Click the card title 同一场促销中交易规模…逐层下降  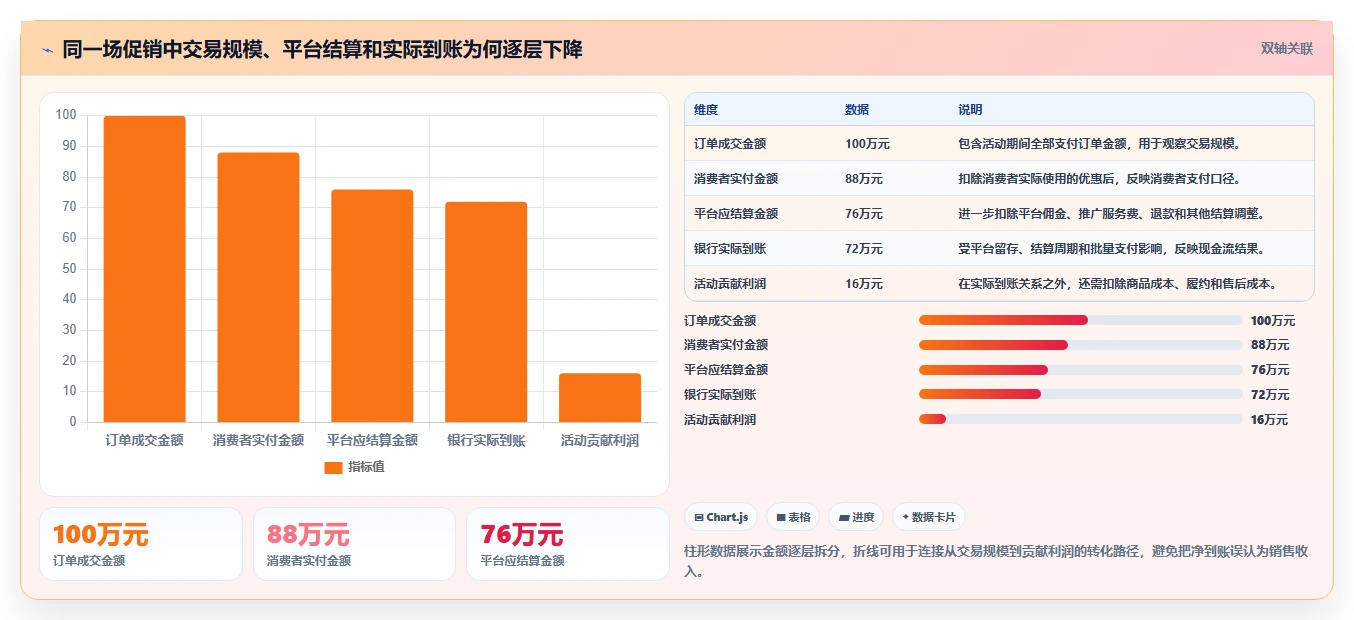(x=322, y=50)
